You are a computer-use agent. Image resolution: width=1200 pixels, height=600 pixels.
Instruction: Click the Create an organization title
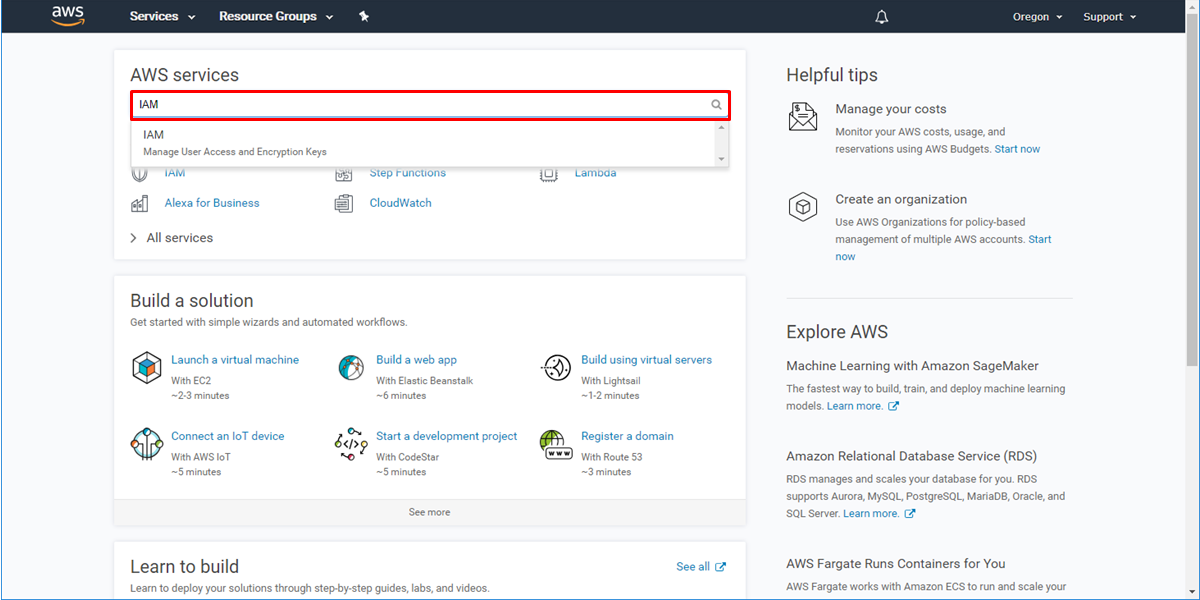tap(901, 199)
